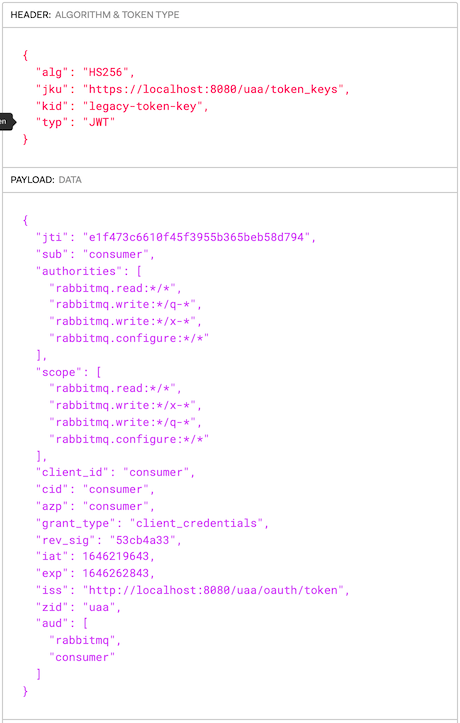Click the "consumer" value of sub

(x=115, y=254)
